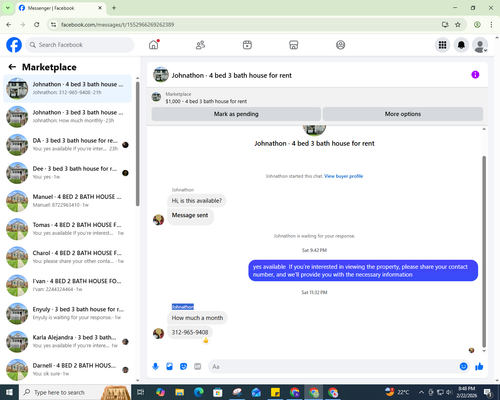Open the Darnell 4 BED 2 BATH conversation
Viewport: 500px width, 400px height.
(x=67, y=369)
